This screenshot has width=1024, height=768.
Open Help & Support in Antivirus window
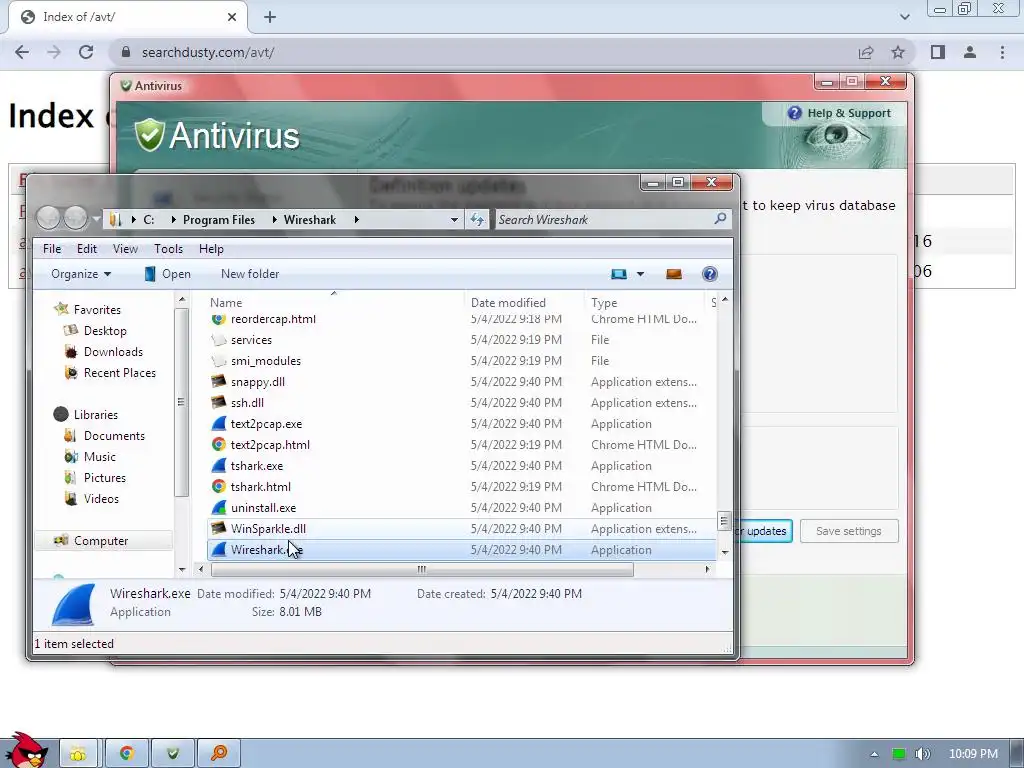click(840, 113)
